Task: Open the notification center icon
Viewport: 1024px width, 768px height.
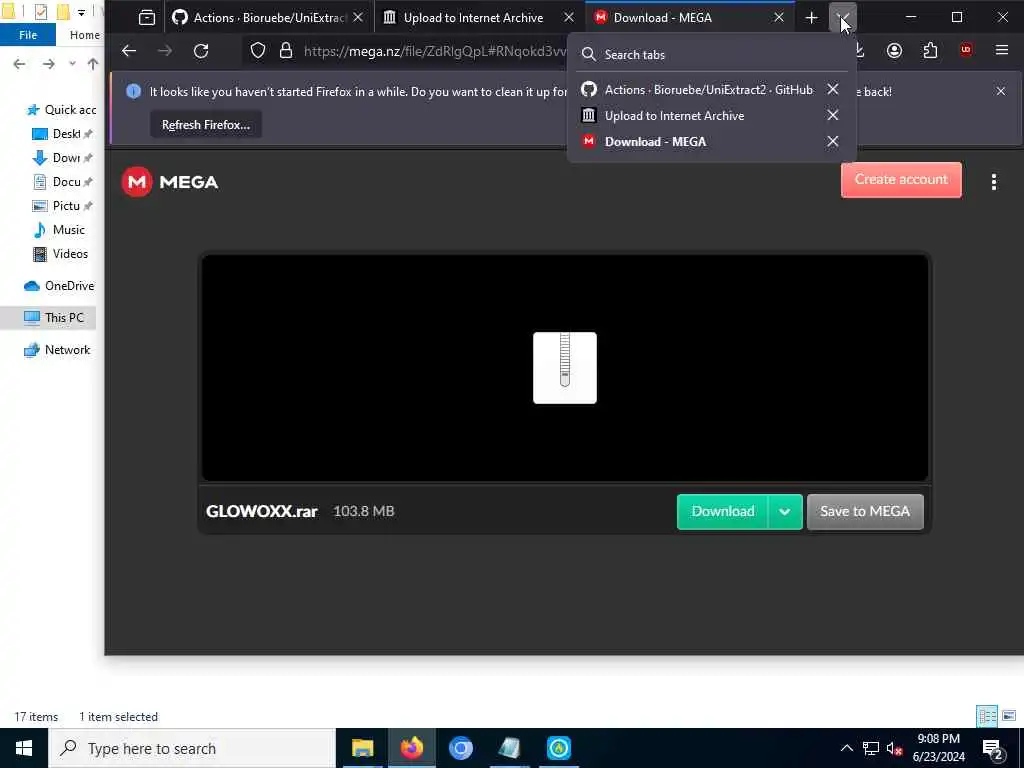Action: pyautogui.click(x=993, y=749)
